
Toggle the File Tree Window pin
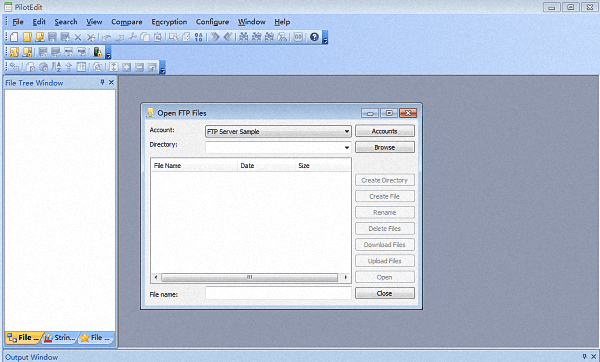tap(102, 82)
